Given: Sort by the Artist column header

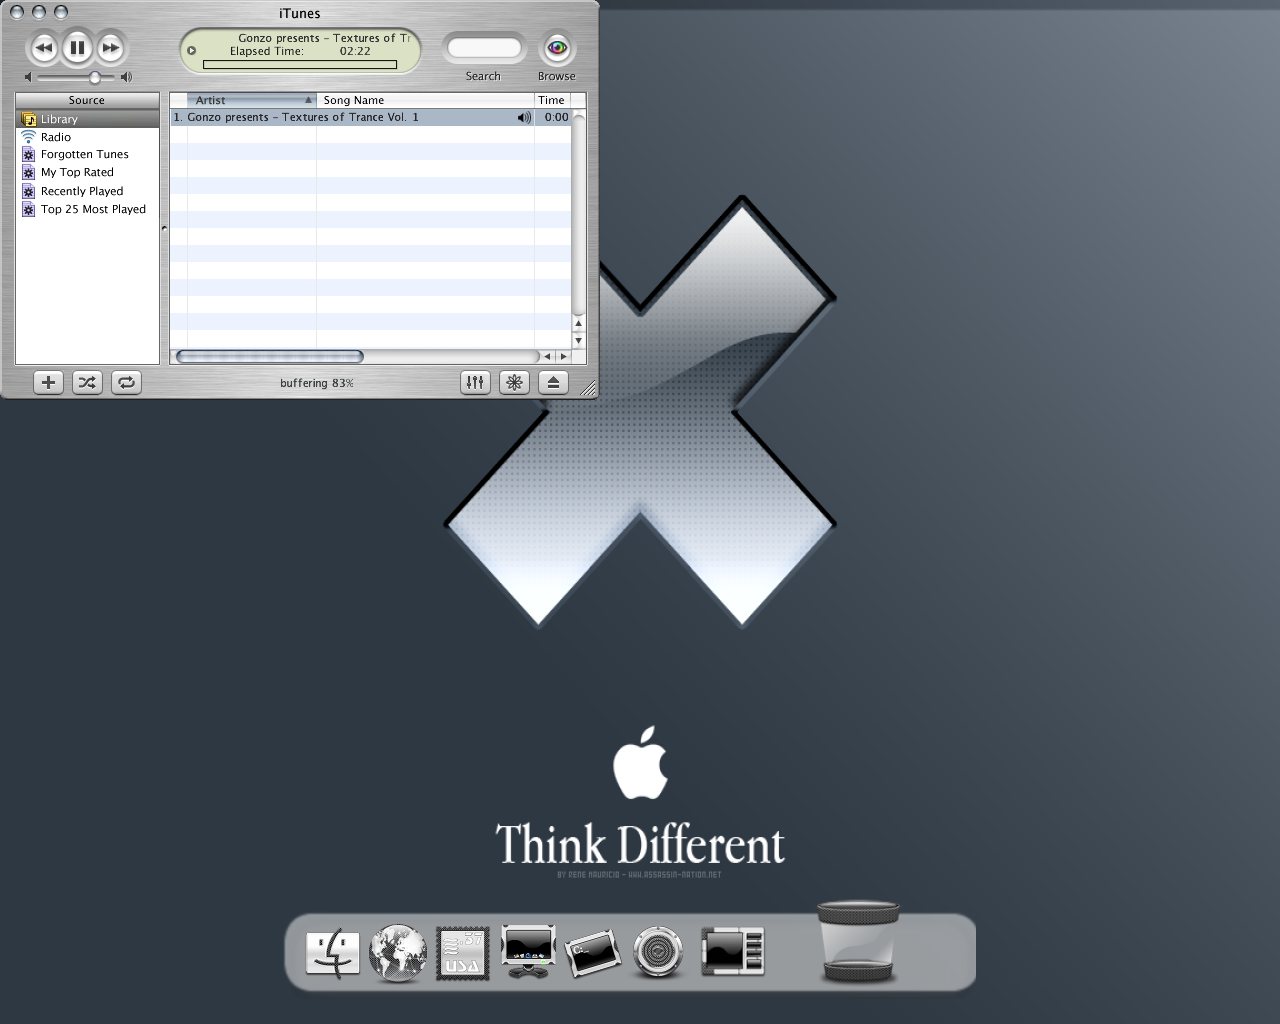Looking at the screenshot, I should [x=252, y=100].
